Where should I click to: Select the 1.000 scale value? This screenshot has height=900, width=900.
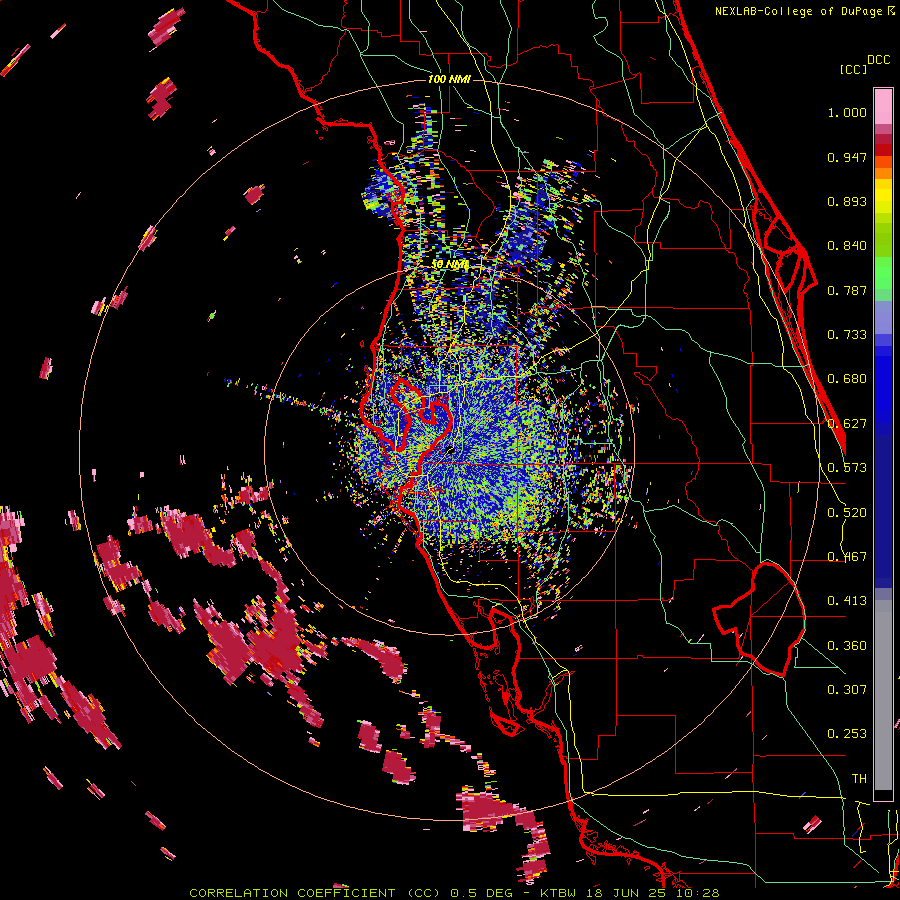pyautogui.click(x=847, y=112)
